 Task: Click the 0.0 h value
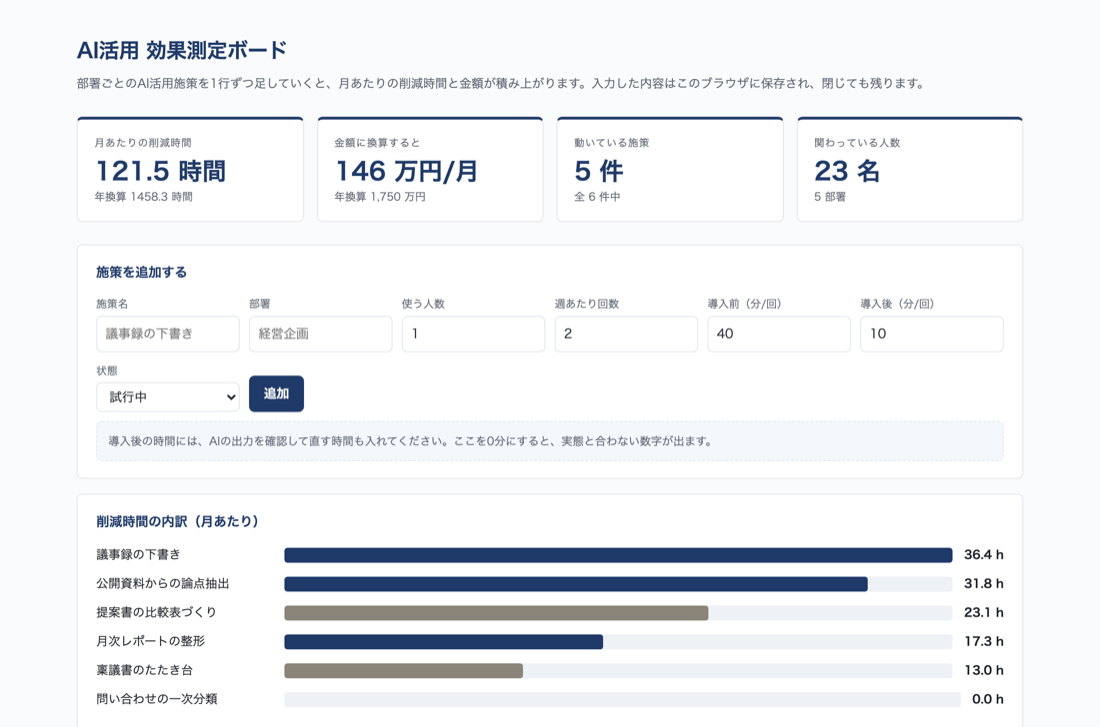coord(988,700)
